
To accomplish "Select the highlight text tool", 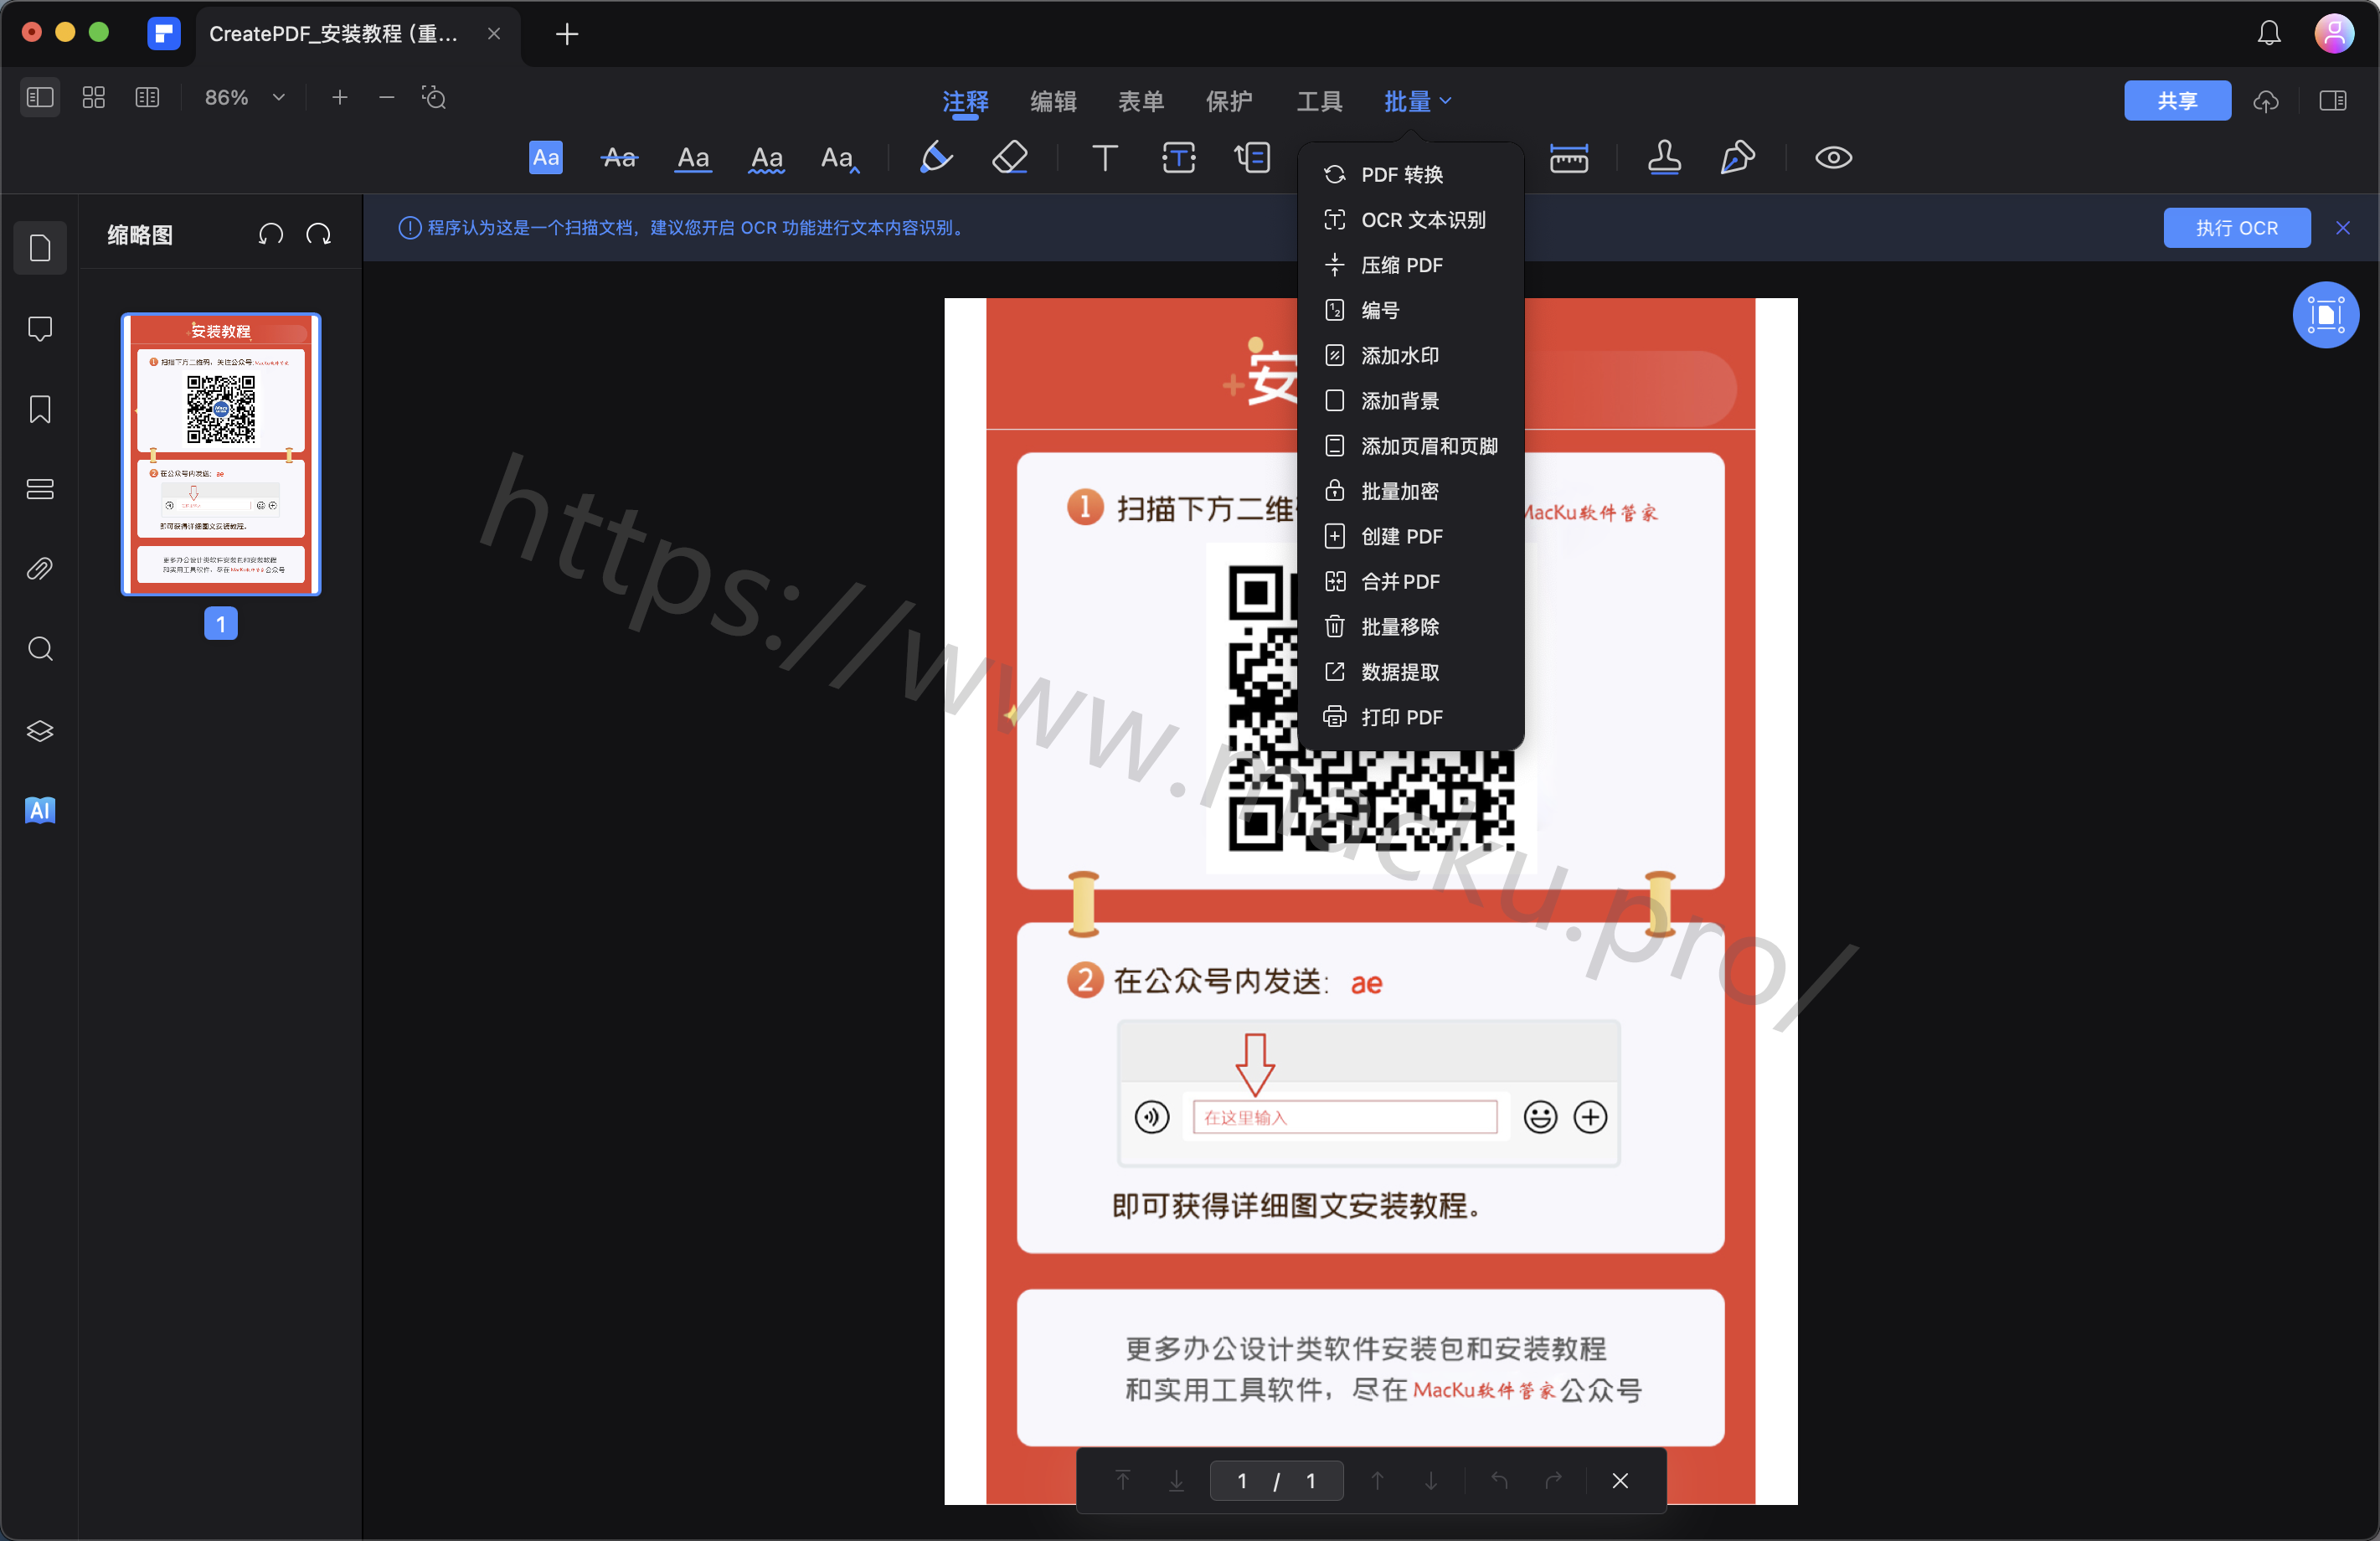I will (545, 158).
